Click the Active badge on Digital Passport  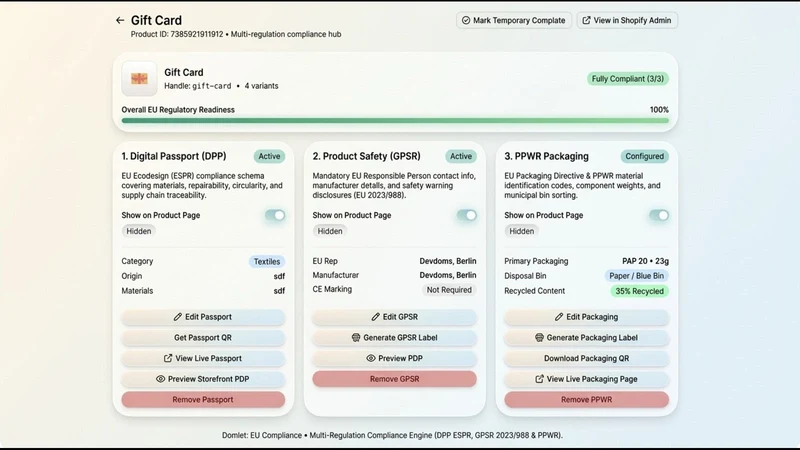(x=269, y=156)
